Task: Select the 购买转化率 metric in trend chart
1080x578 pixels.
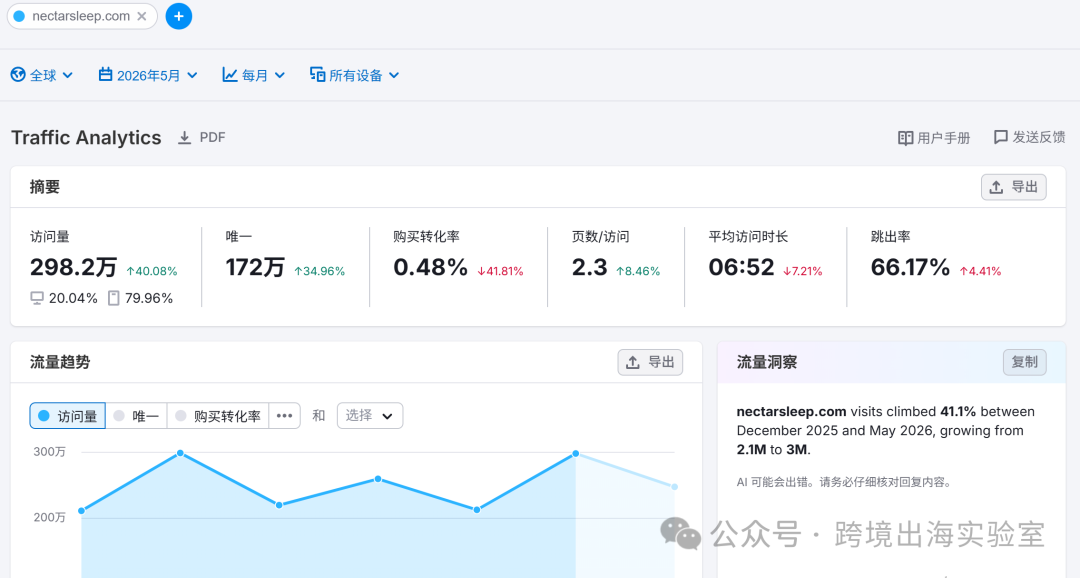Action: pos(218,416)
